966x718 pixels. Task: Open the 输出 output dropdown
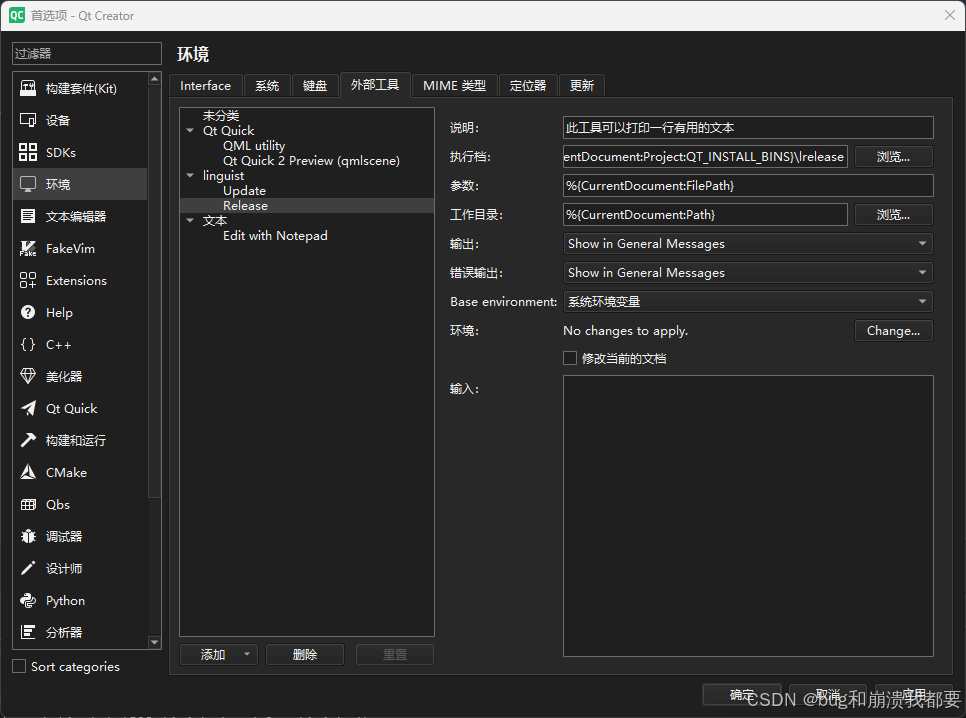point(748,243)
